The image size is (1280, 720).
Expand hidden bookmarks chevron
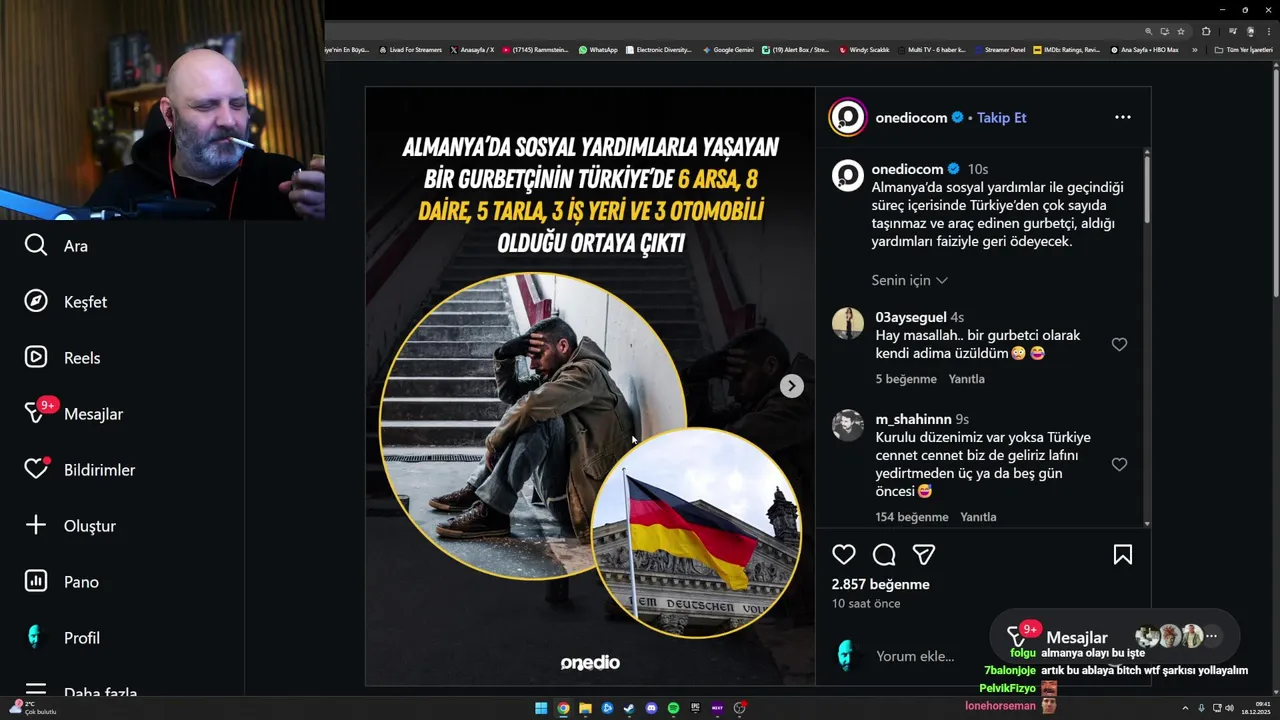coord(1194,50)
